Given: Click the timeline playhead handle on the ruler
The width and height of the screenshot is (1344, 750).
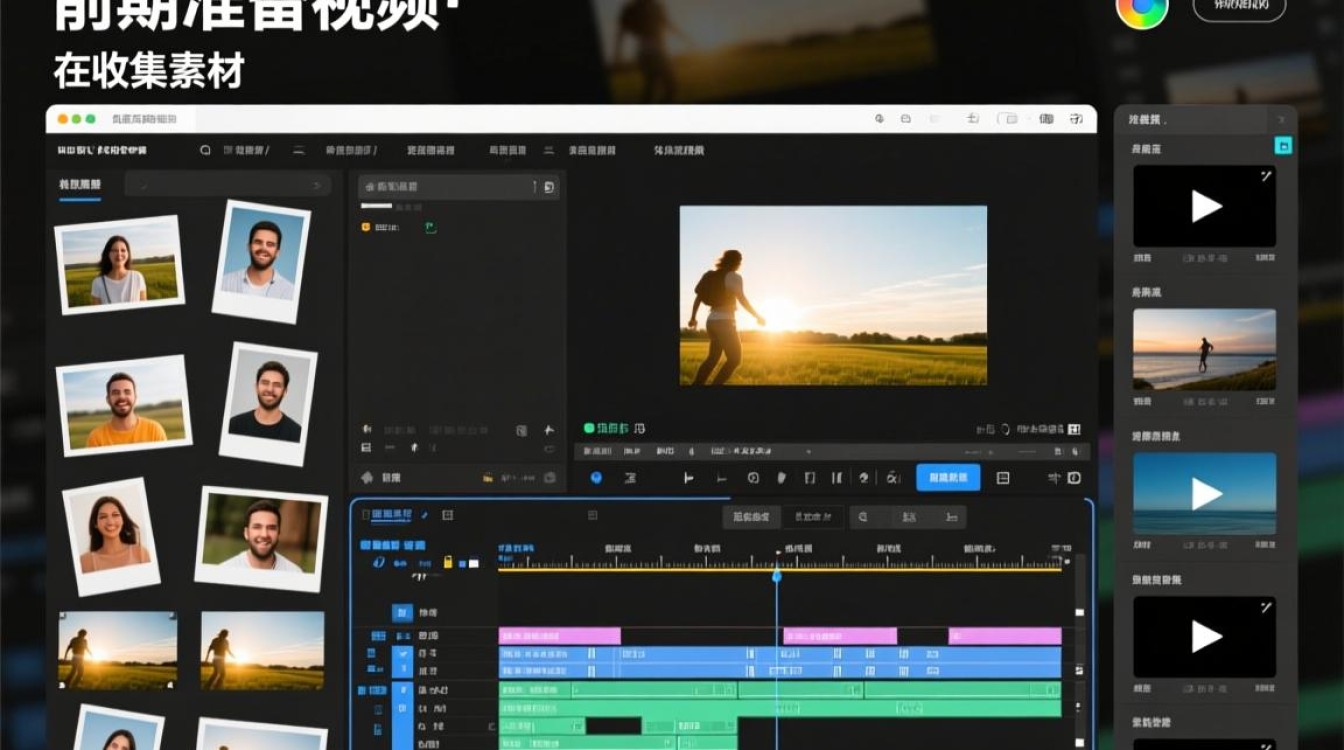Looking at the screenshot, I should coord(776,575).
